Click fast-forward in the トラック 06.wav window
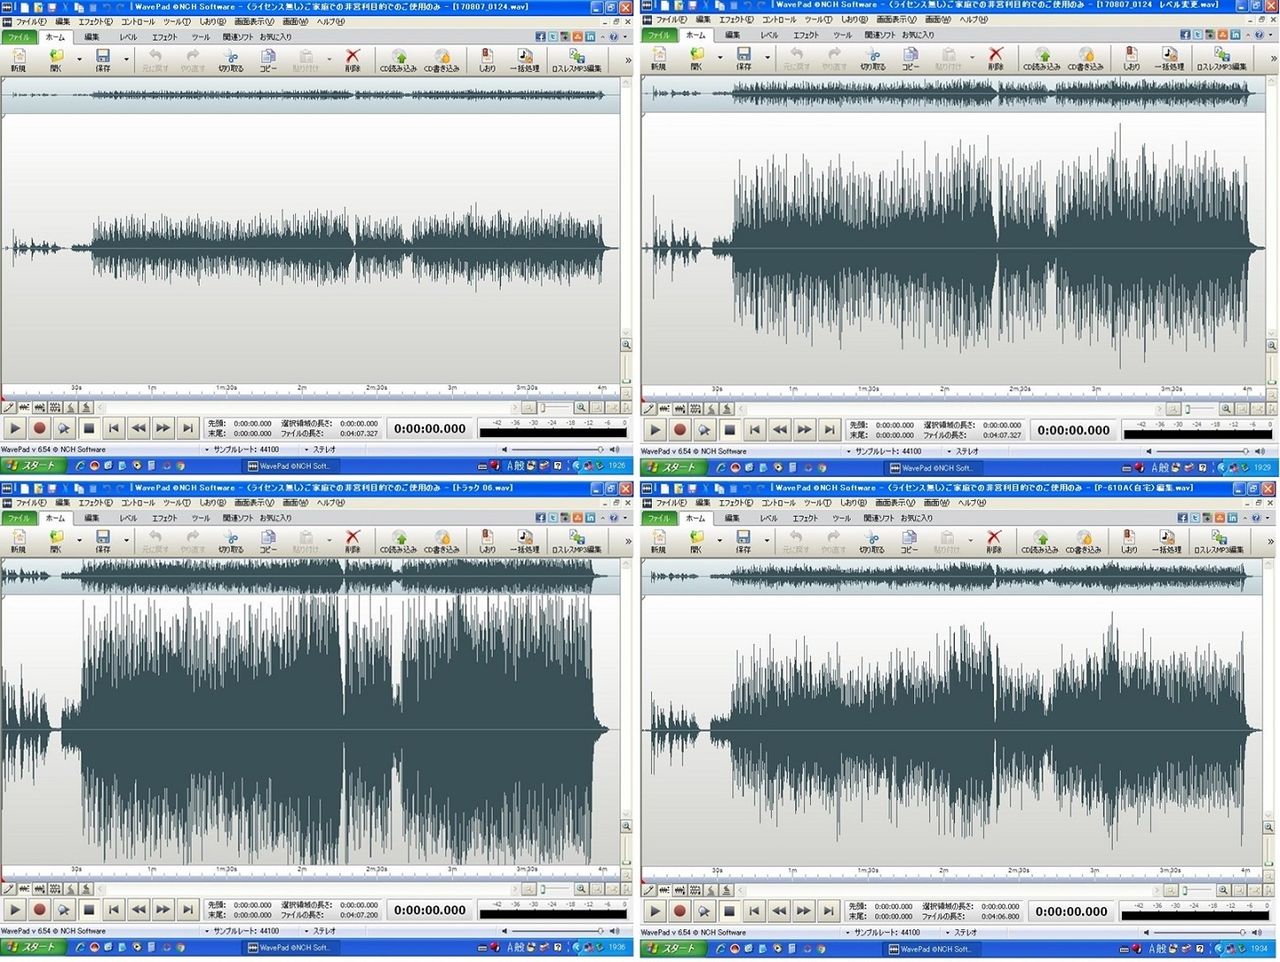The height and width of the screenshot is (962, 1280). [x=163, y=910]
